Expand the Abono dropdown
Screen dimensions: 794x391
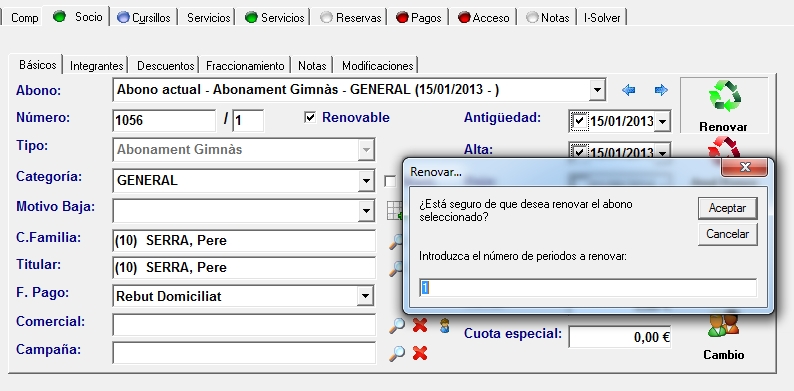598,91
